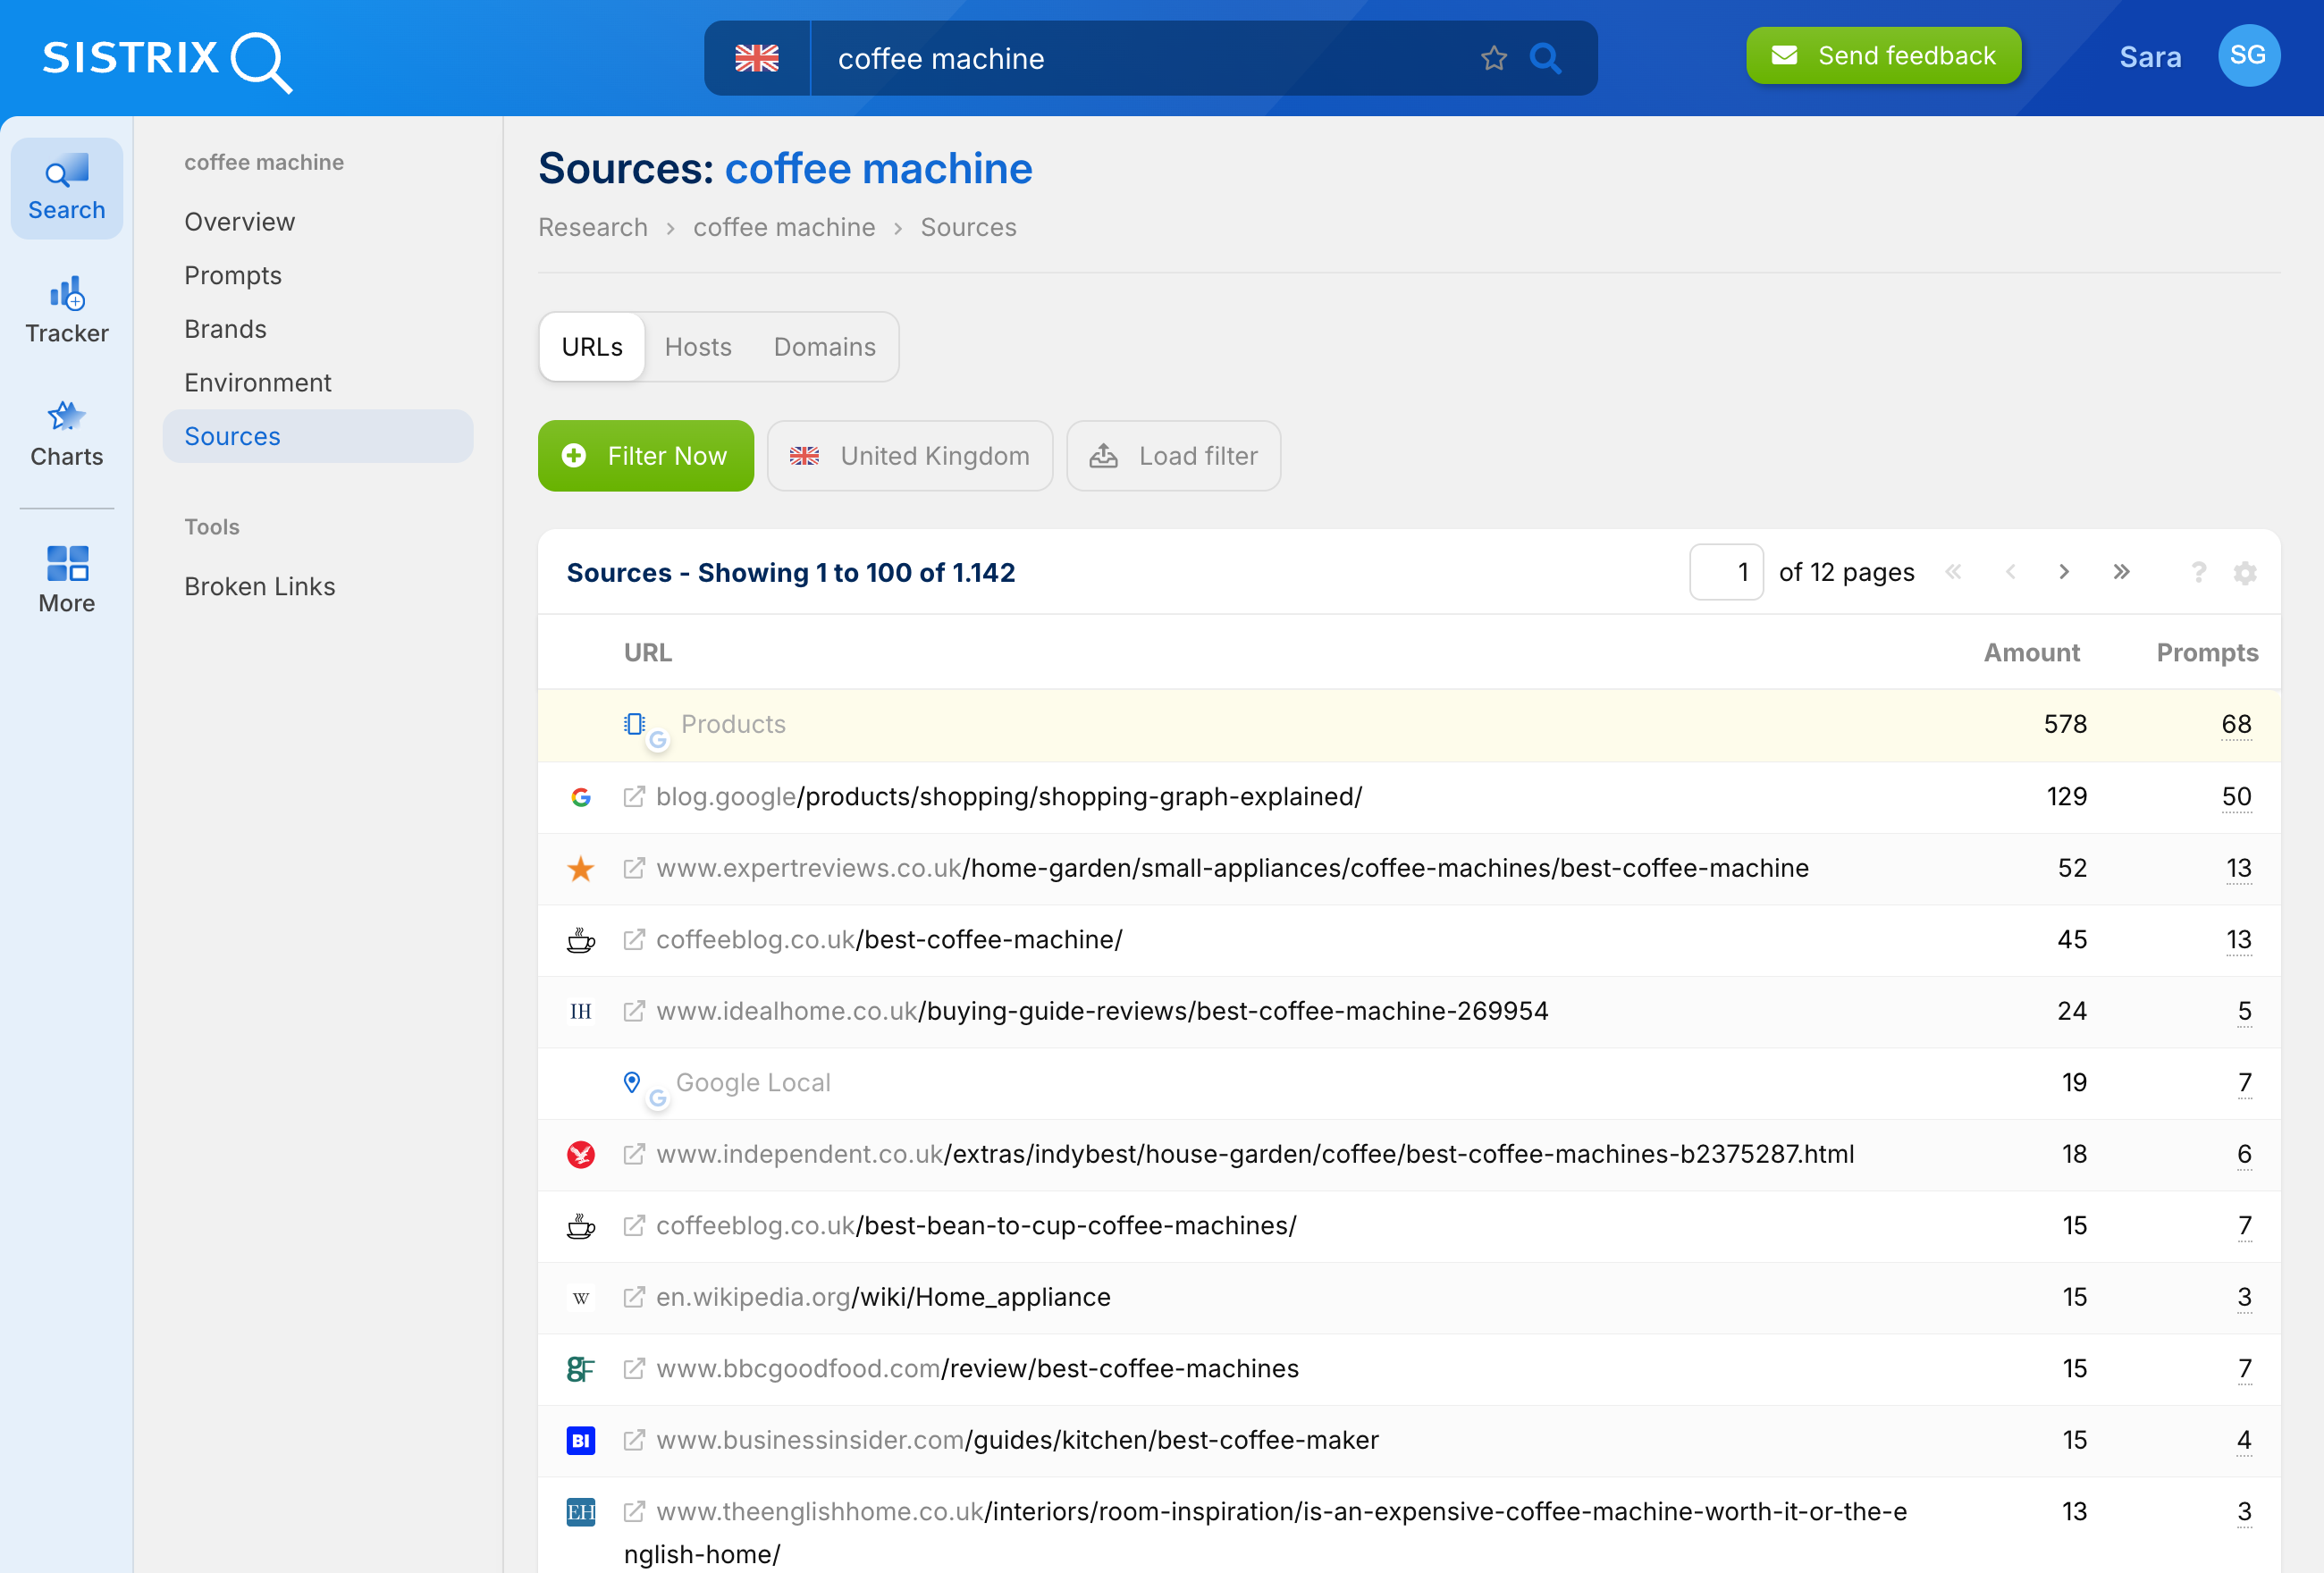Click the page number input field
Screen dimensions: 2324x1573
(x=1726, y=572)
